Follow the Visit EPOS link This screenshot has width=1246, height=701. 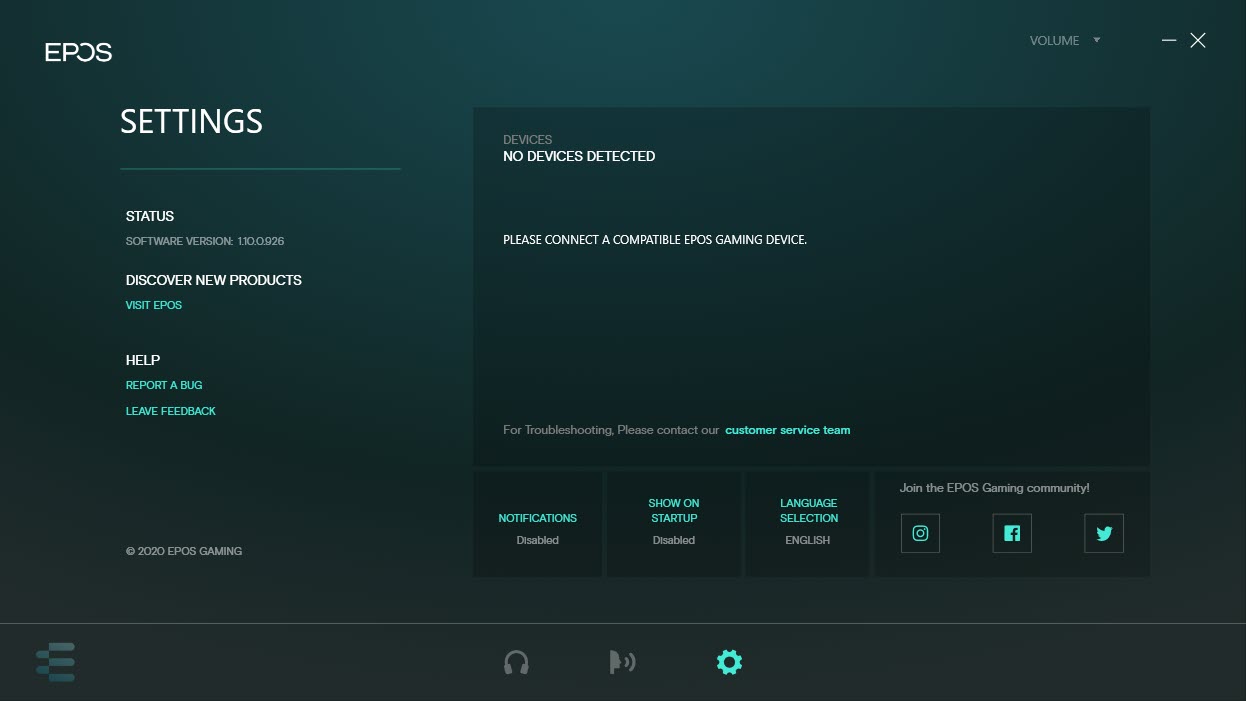(x=154, y=305)
